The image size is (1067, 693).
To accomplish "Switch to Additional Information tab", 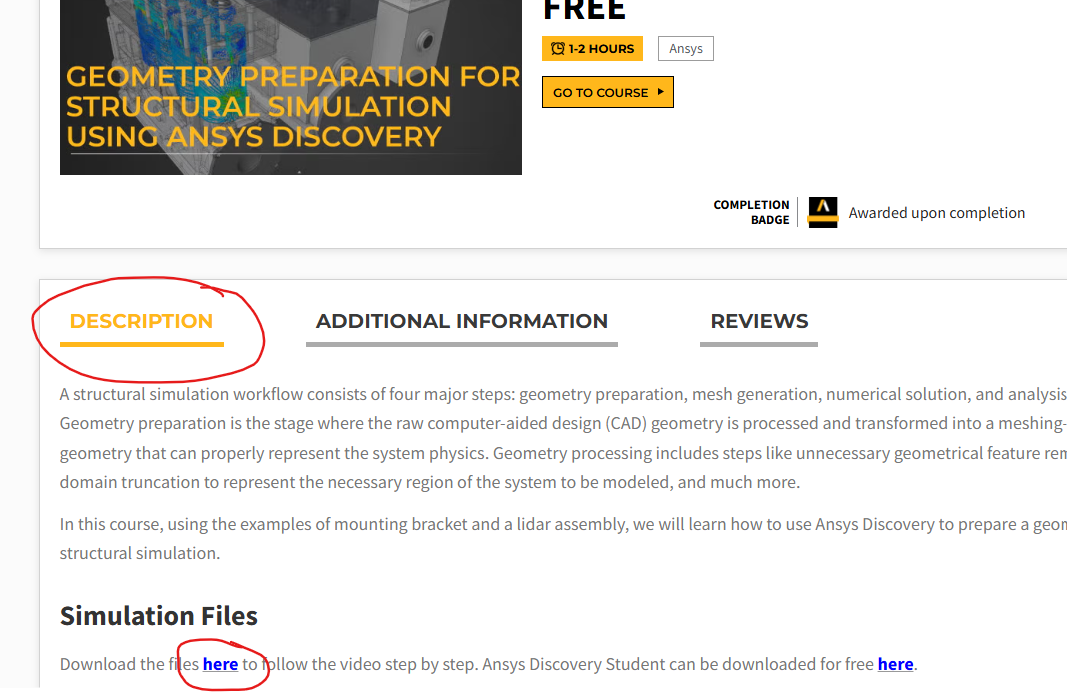I will tap(461, 321).
